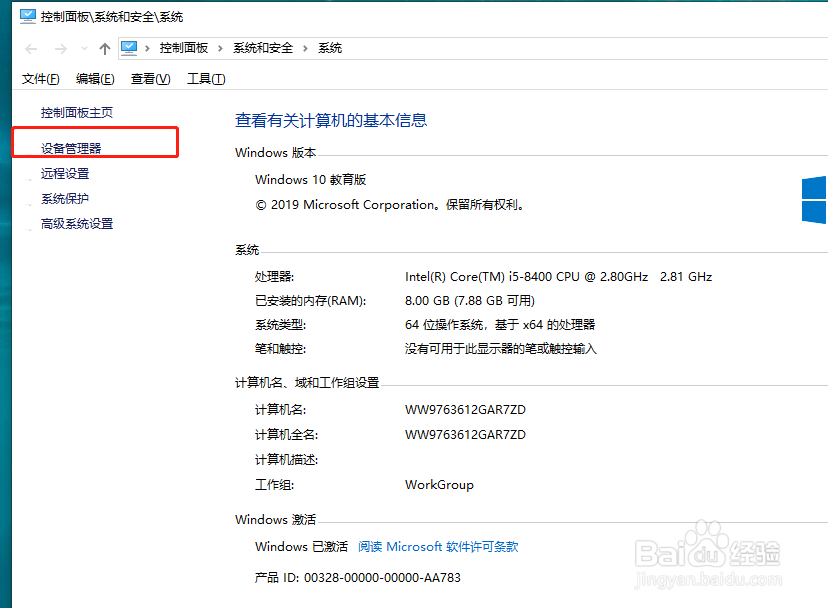Open the 查看(V) menu
This screenshot has height=608, width=828.
(150, 79)
